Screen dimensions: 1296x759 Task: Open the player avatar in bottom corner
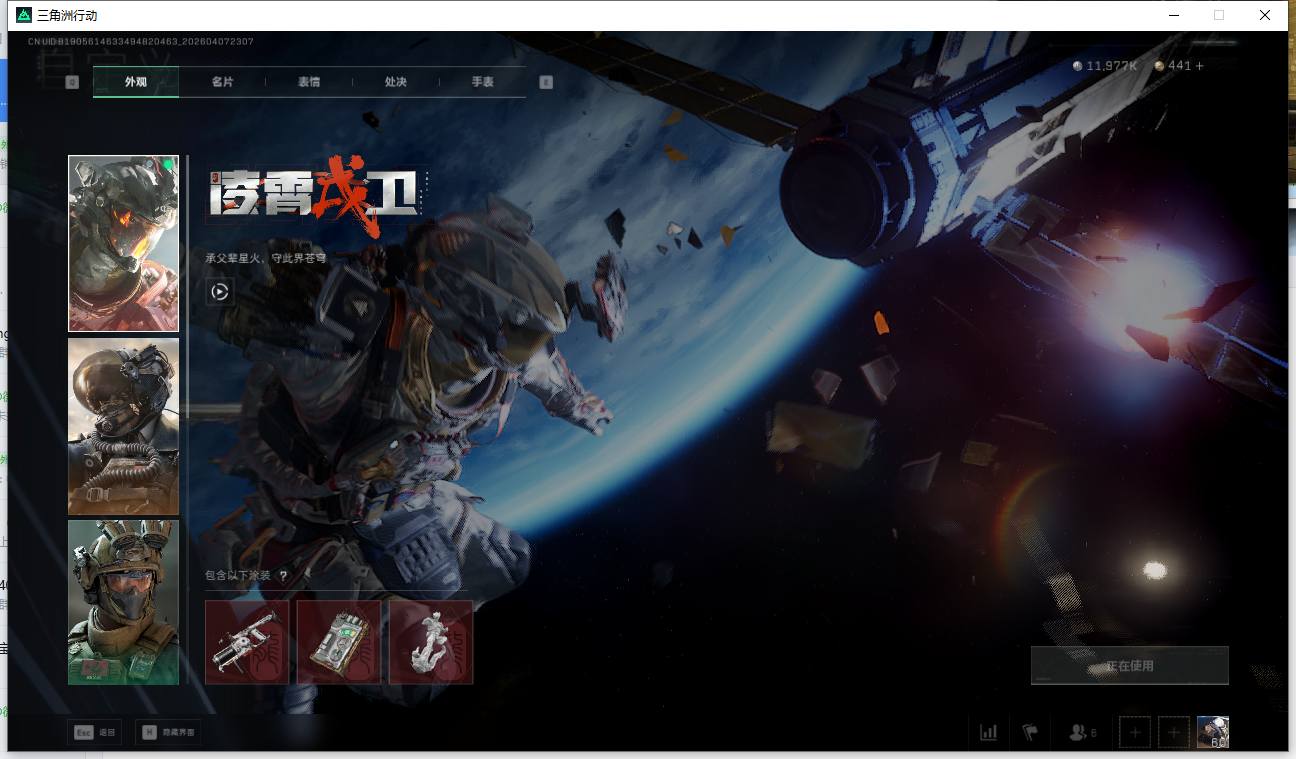click(1213, 733)
